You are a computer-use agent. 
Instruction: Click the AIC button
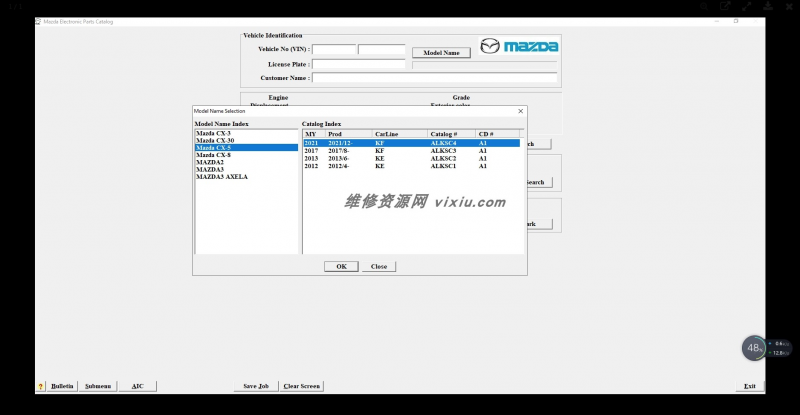(138, 386)
